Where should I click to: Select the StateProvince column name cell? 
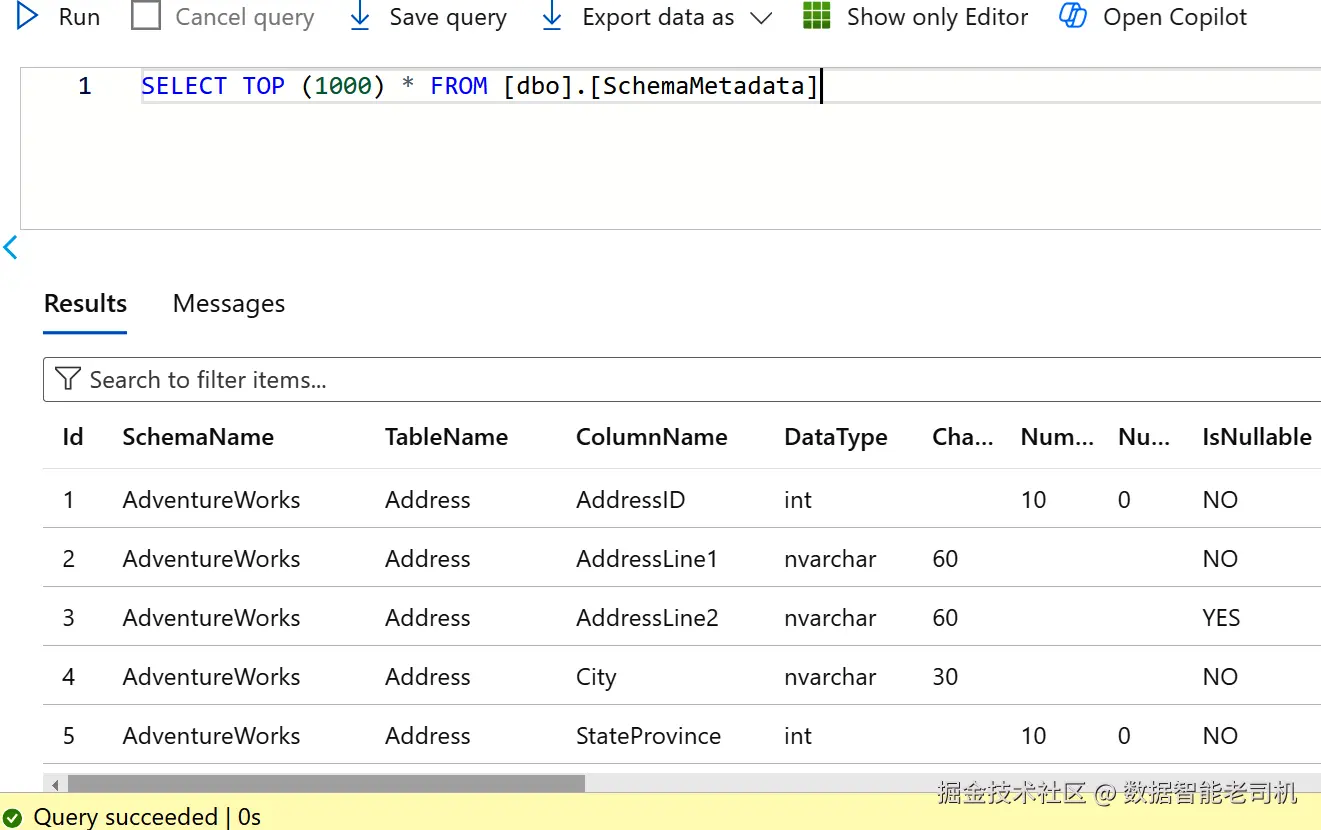[x=648, y=735]
